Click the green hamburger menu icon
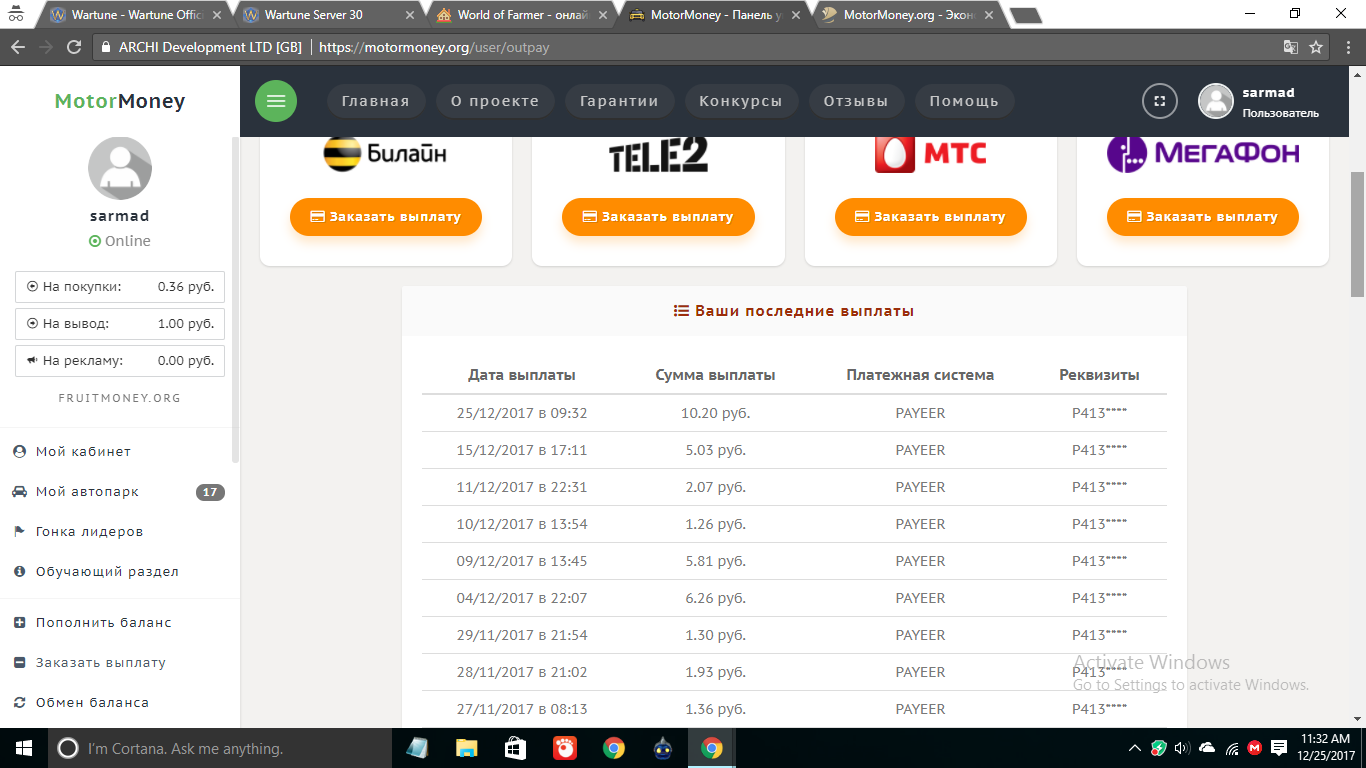Viewport: 1366px width, 768px height. coord(276,101)
